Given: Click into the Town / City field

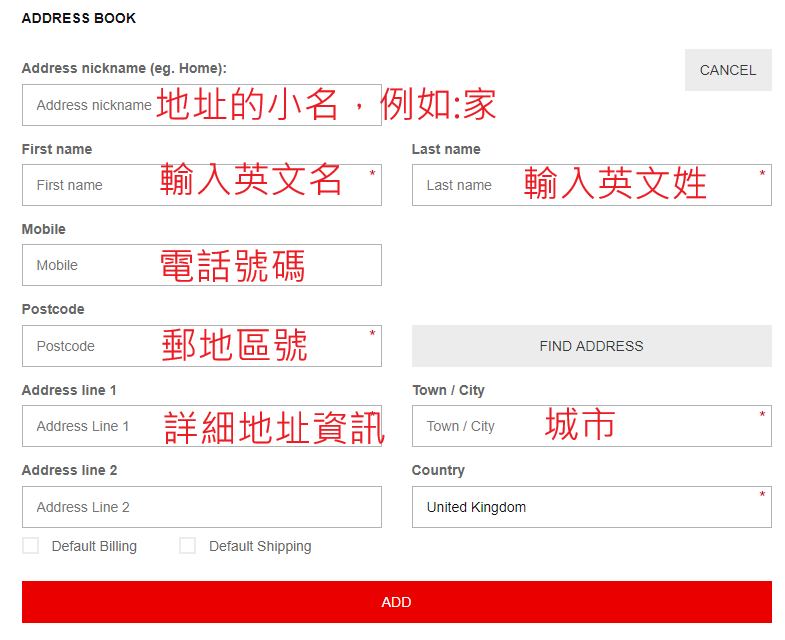Looking at the screenshot, I should [591, 426].
